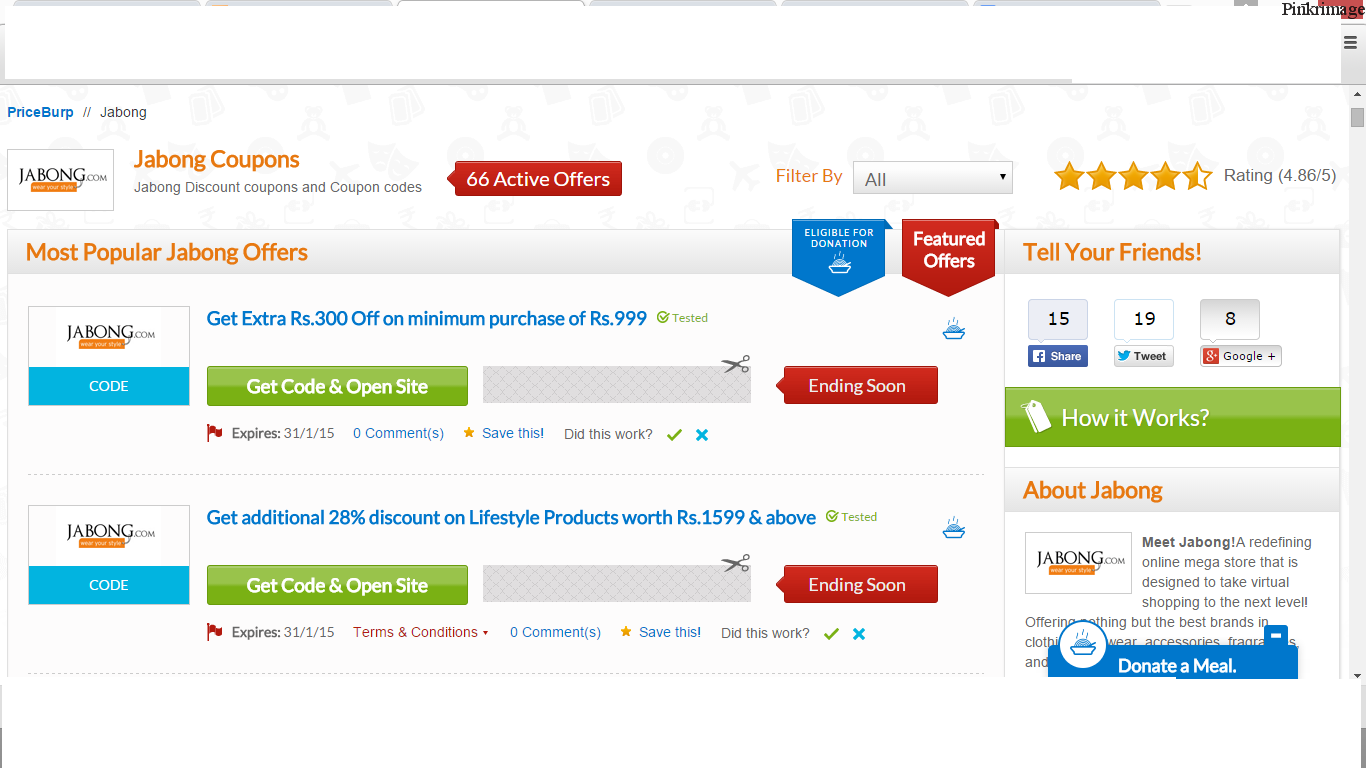Minimize the Donate a Meal widget
This screenshot has height=768, width=1366.
click(x=1276, y=636)
